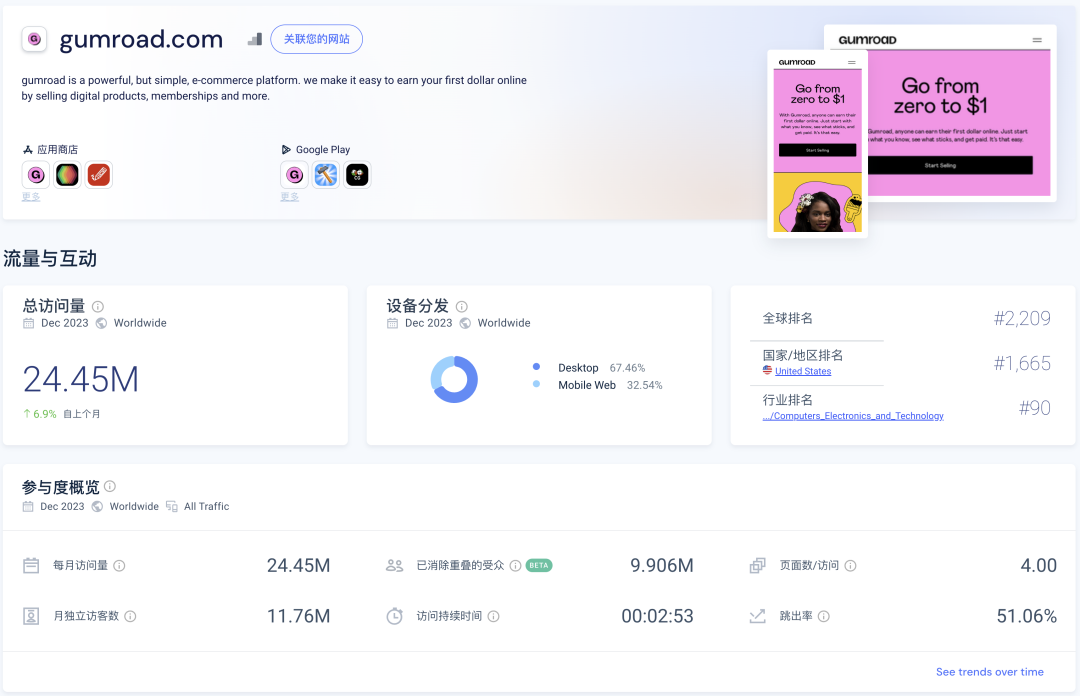Click the info icon beside 访问持续时间

coord(493,617)
